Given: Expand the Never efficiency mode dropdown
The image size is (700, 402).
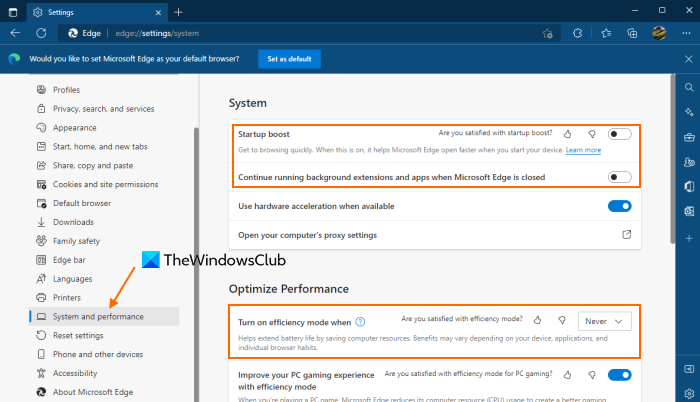Looking at the screenshot, I should point(604,321).
